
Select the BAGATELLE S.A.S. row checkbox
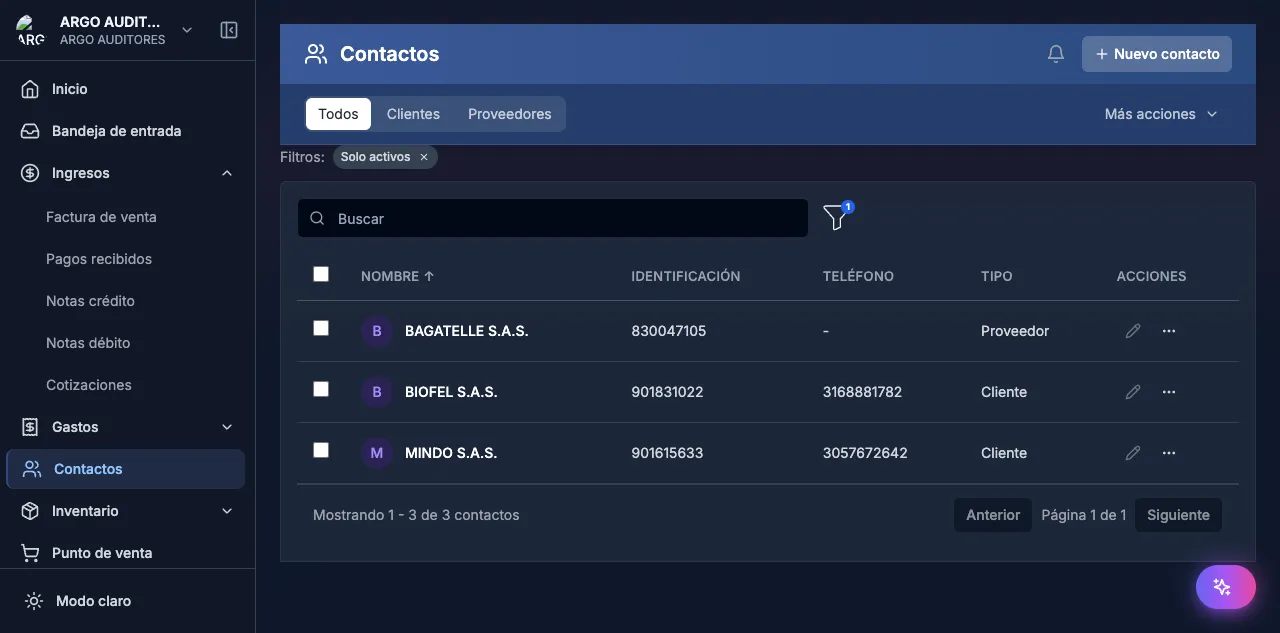click(x=321, y=327)
